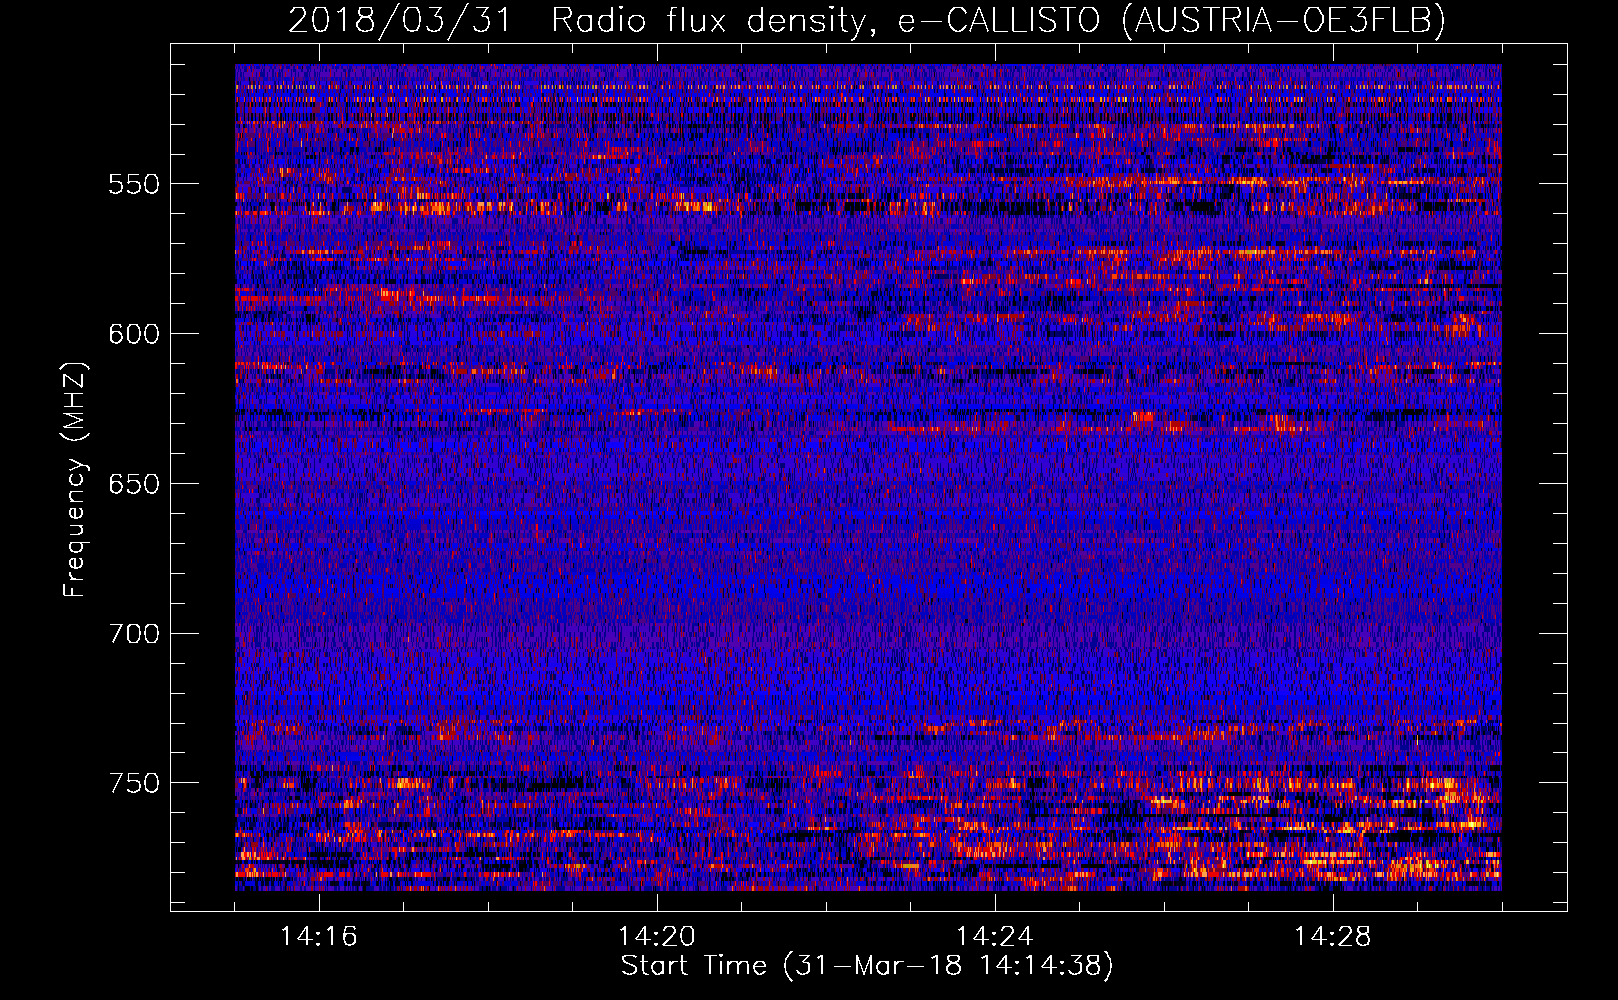1618x1000 pixels.
Task: Click the 14:16 time tick label
Action: point(319,937)
